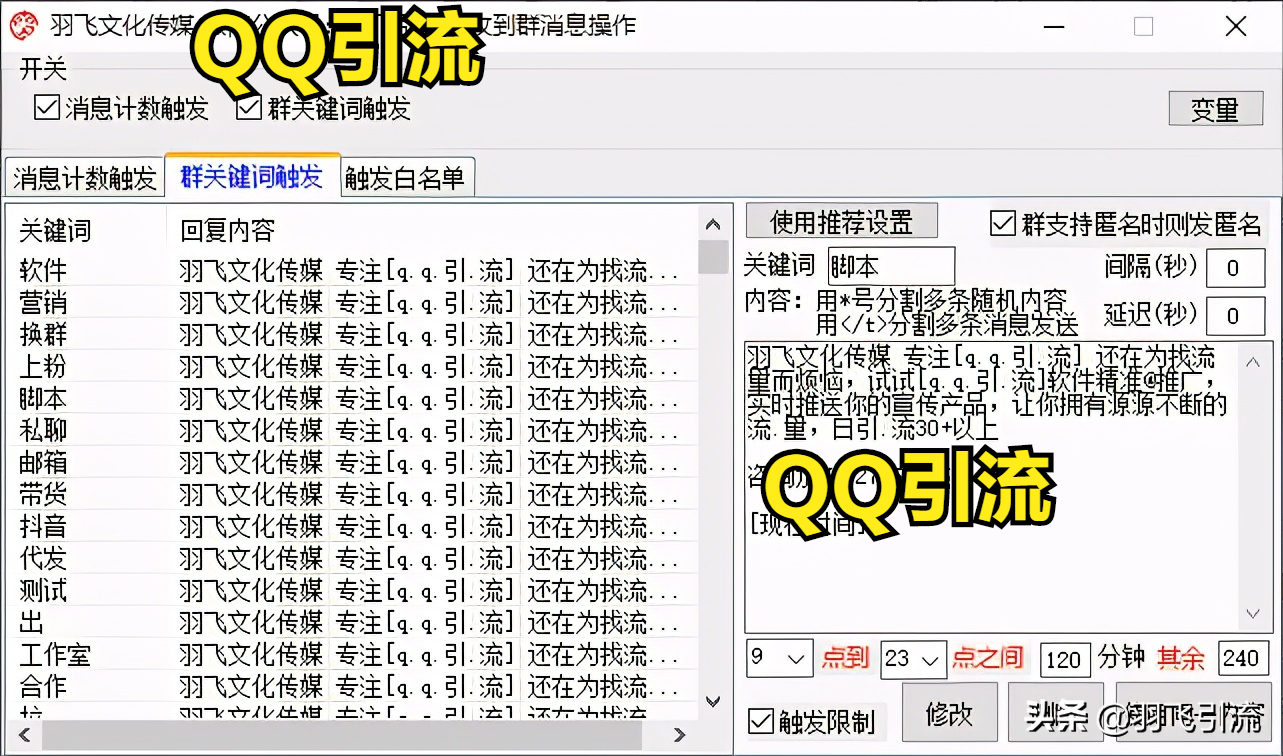
Task: Select the 群关键词触发 tab
Action: 252,177
